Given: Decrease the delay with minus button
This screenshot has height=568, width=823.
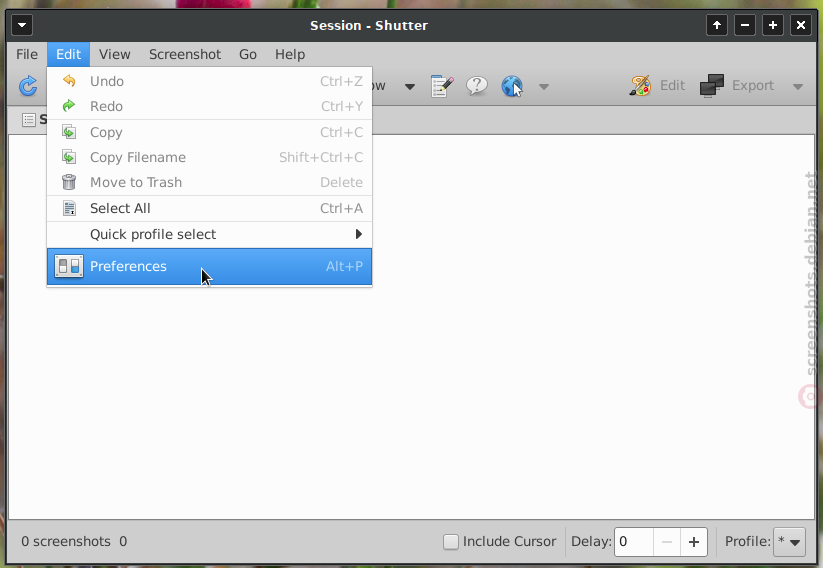Looking at the screenshot, I should tap(667, 542).
